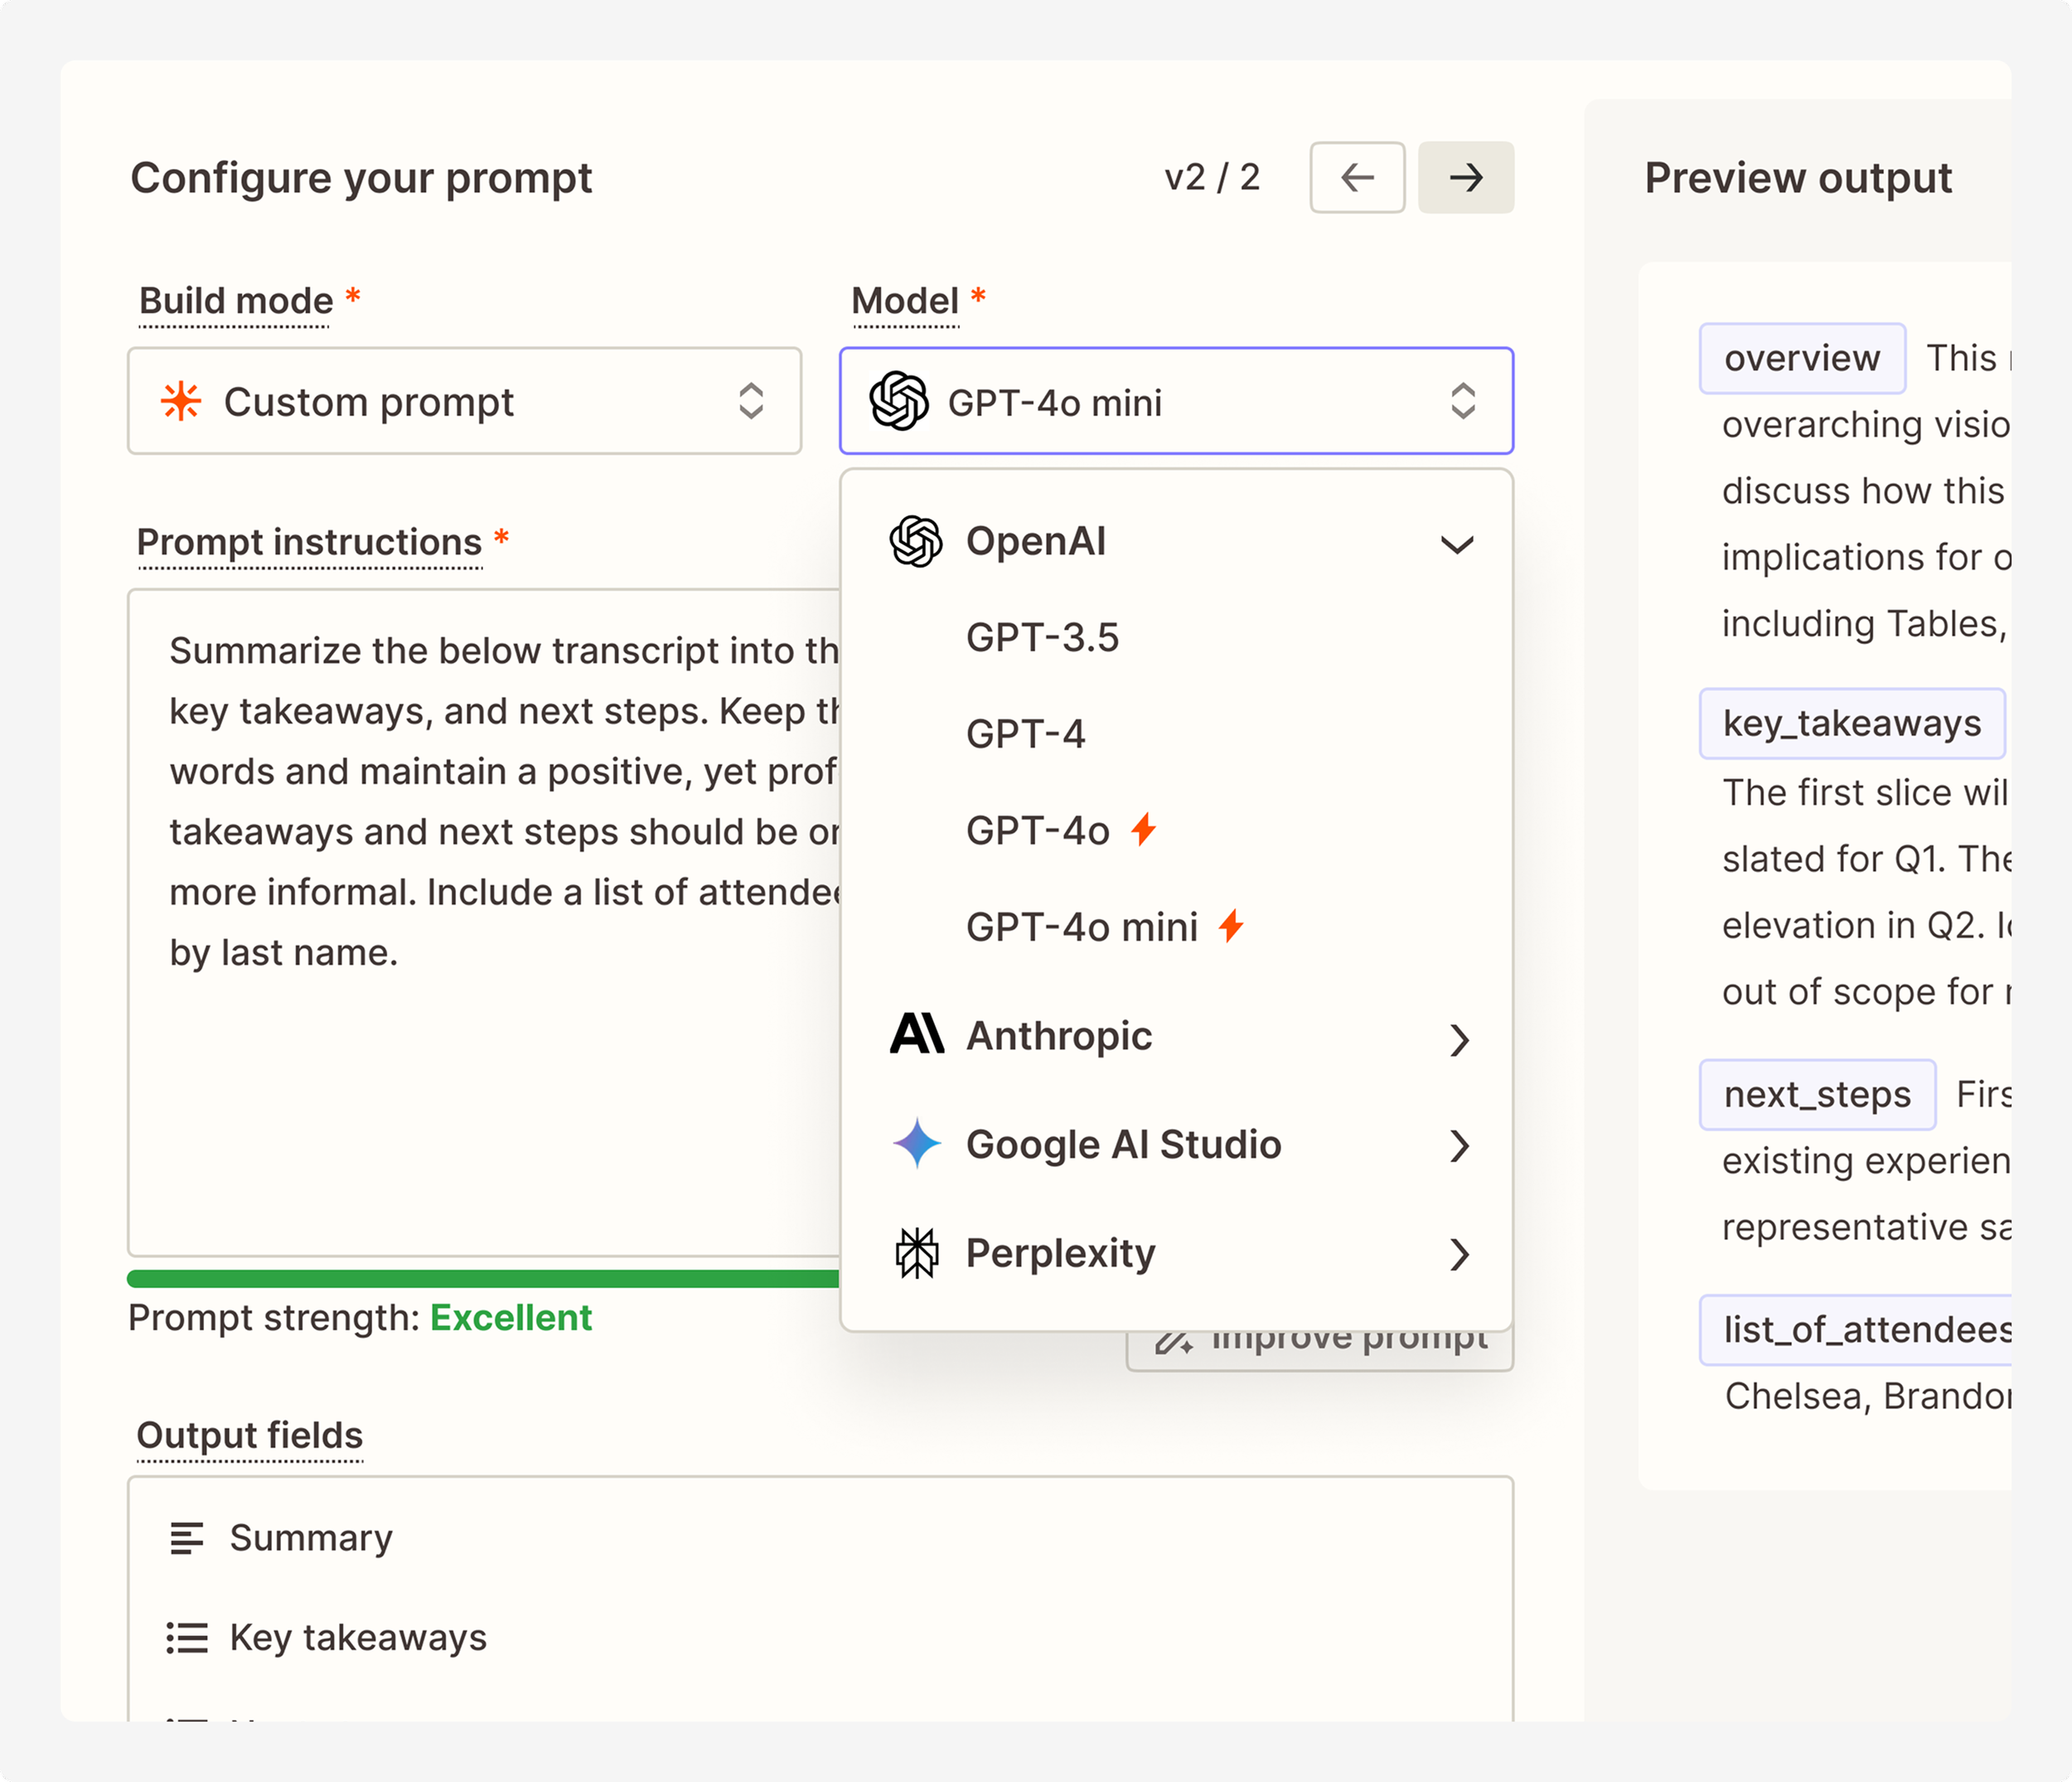Click the Perplexity logo icon
Image resolution: width=2072 pixels, height=1782 pixels.
(x=916, y=1252)
